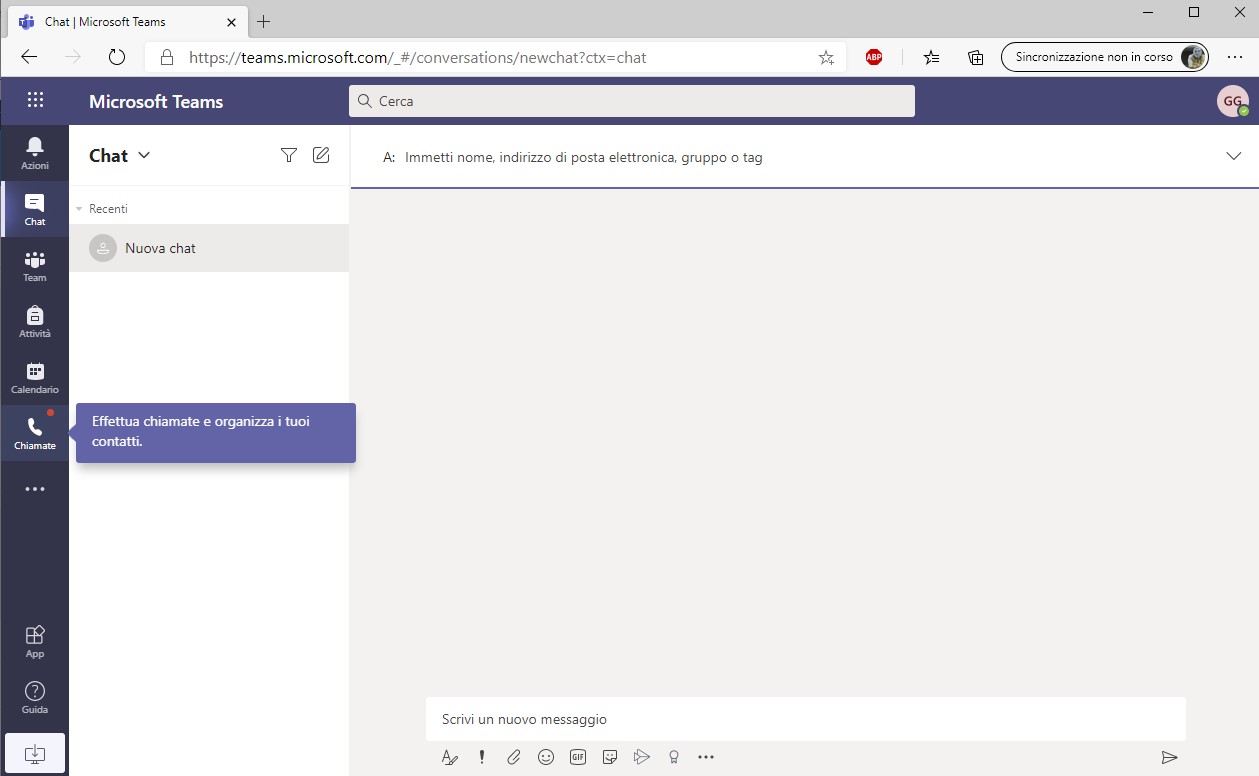Image resolution: width=1259 pixels, height=776 pixels.
Task: Attach a file with paperclip icon
Action: pos(514,757)
